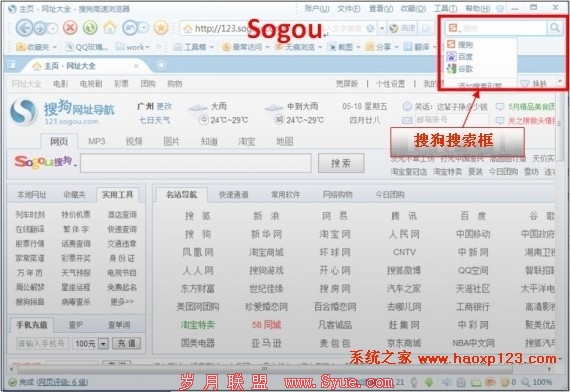The height and width of the screenshot is (392, 570).
Task: Go to the home page via house icon
Action: tap(110, 27)
